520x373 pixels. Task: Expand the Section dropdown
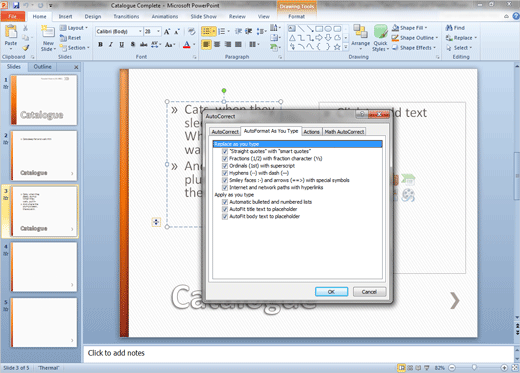75,48
